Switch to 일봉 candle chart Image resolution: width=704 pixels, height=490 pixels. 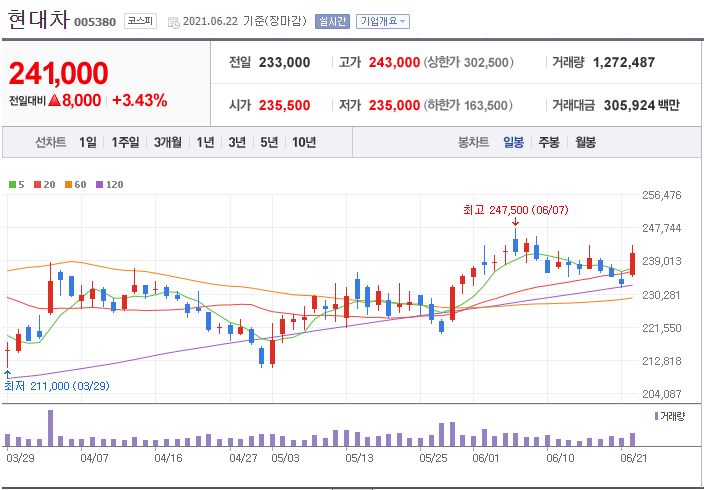click(x=513, y=143)
